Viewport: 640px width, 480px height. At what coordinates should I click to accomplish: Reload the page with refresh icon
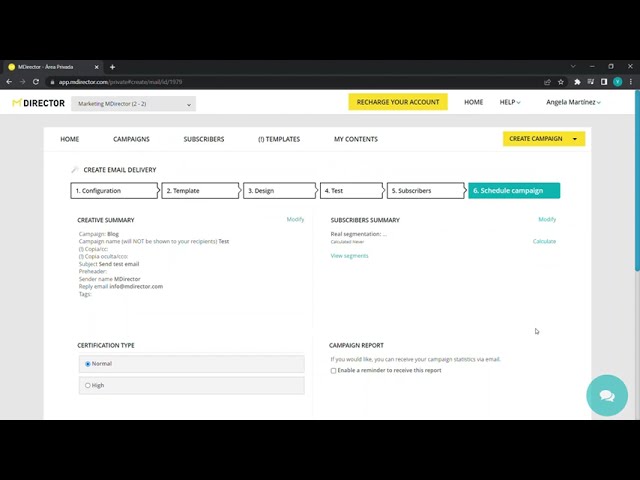(x=36, y=82)
